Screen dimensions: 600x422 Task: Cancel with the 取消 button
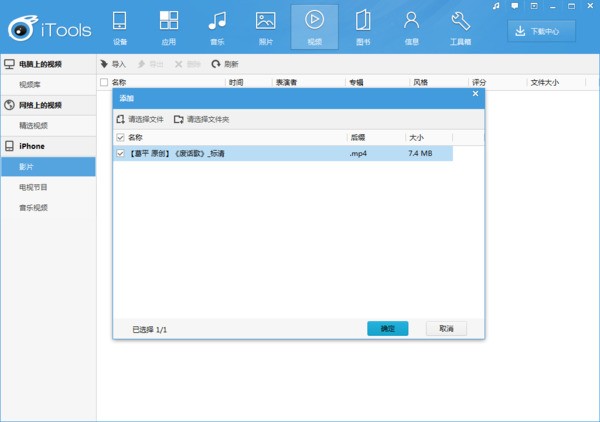pyautogui.click(x=446, y=328)
